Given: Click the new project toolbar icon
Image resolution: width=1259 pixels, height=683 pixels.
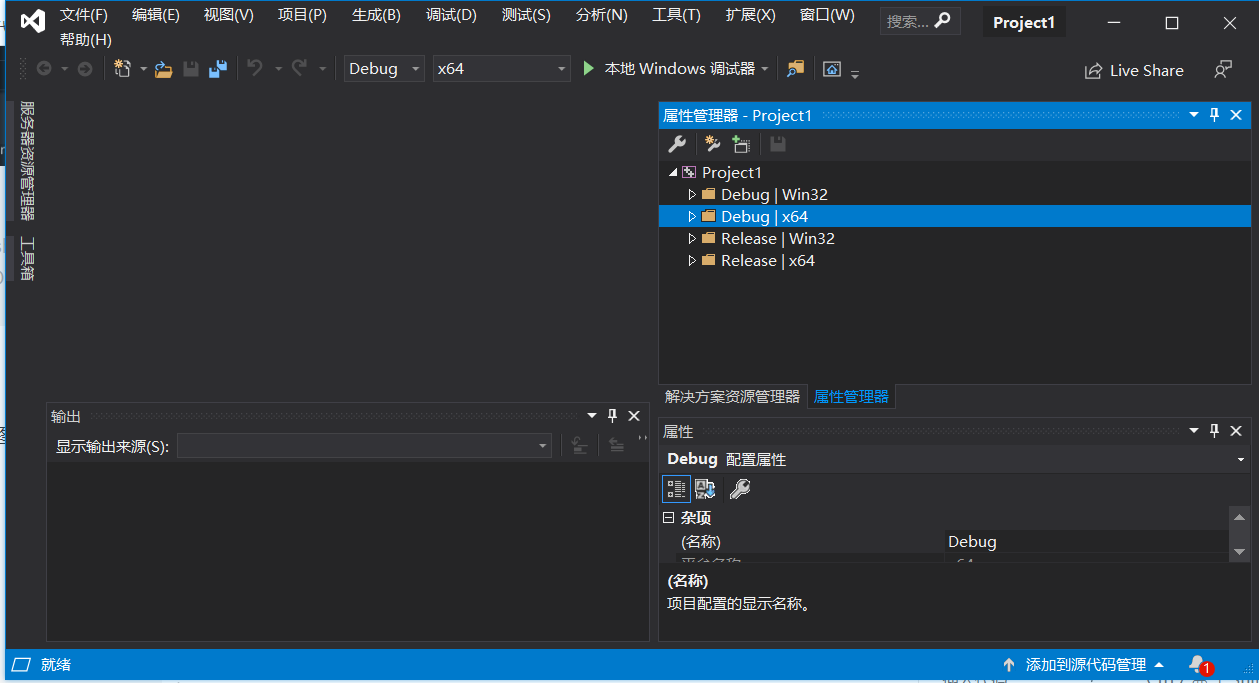Looking at the screenshot, I should pyautogui.click(x=122, y=69).
